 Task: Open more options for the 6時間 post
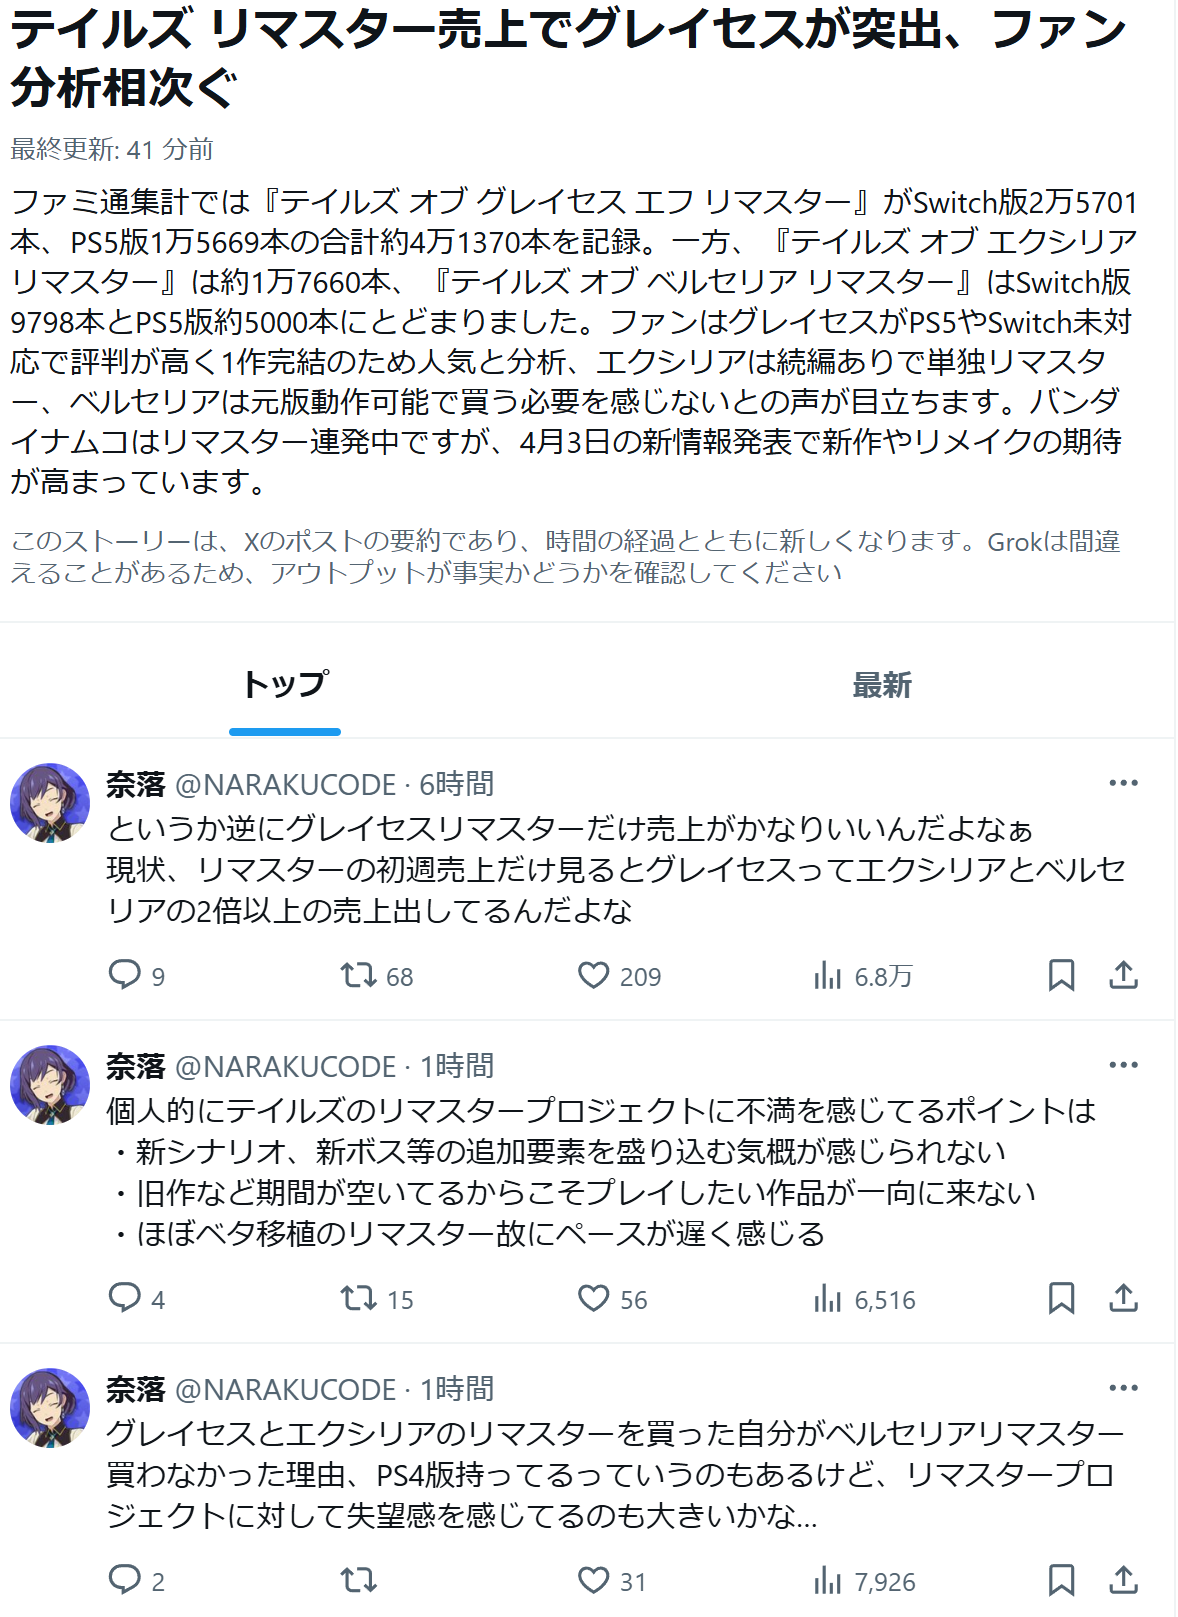1124,783
